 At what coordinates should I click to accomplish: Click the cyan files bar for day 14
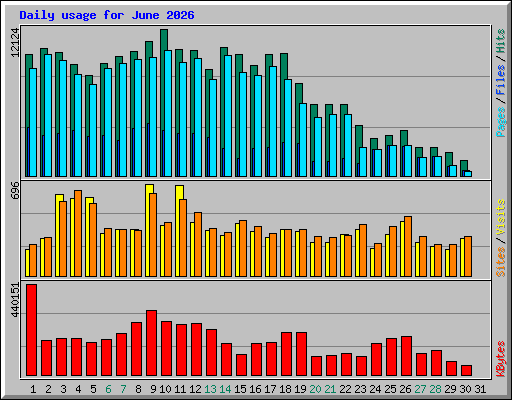228,116
